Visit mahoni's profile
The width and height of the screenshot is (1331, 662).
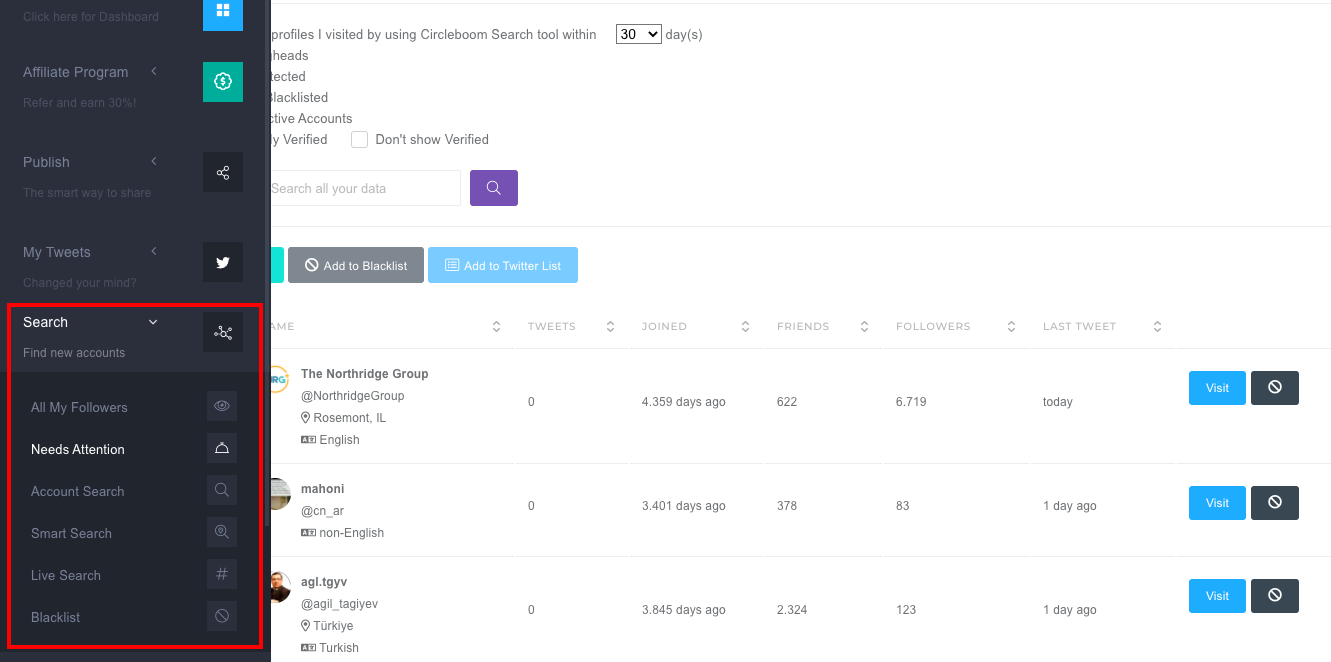click(x=1217, y=503)
